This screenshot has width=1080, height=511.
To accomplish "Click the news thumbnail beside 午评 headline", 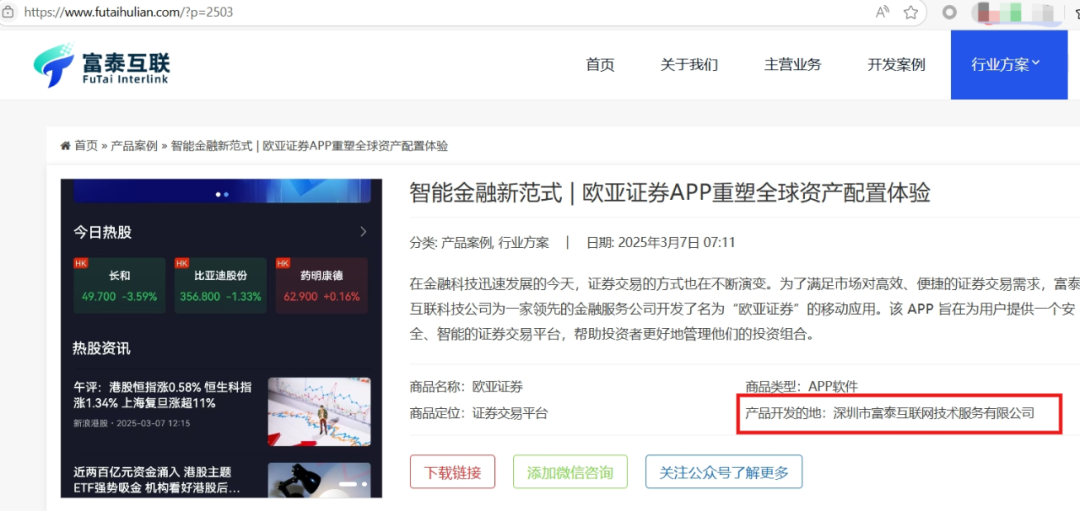I will [319, 411].
